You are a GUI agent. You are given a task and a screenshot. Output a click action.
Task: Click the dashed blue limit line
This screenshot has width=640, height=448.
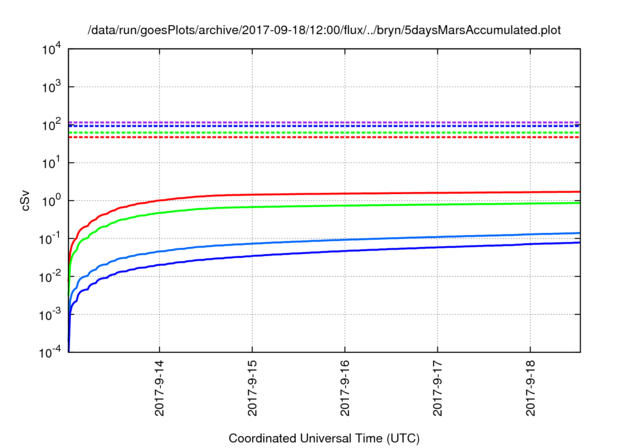324,126
